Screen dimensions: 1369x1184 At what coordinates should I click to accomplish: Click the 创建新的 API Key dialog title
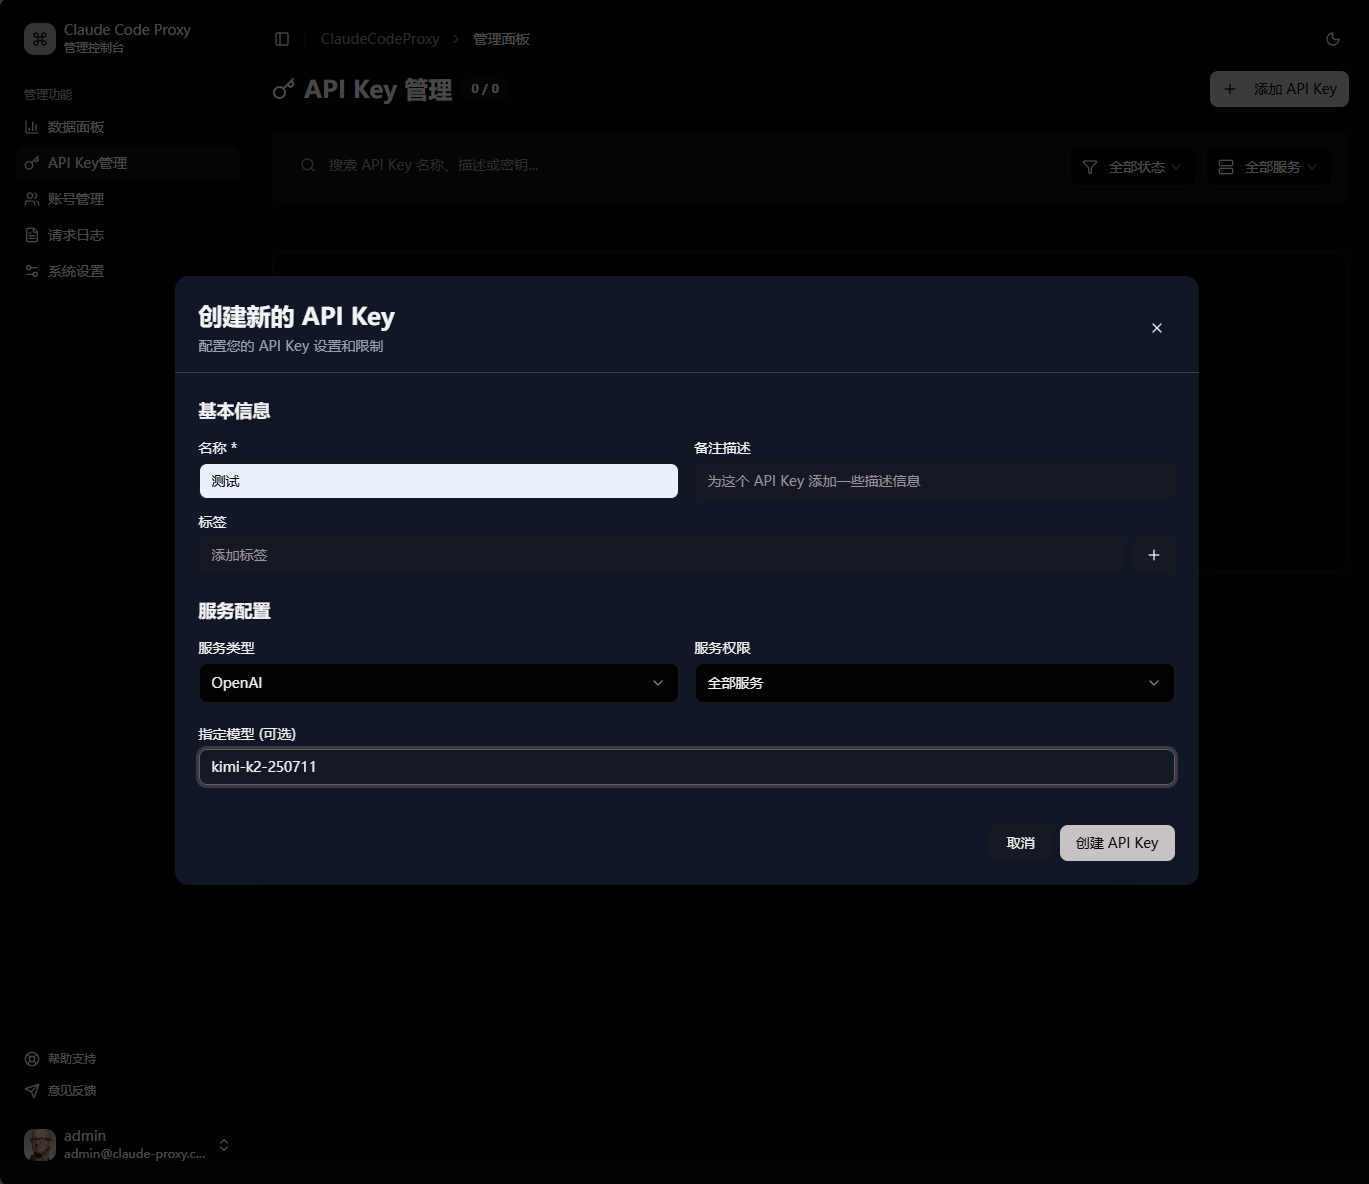tap(297, 317)
